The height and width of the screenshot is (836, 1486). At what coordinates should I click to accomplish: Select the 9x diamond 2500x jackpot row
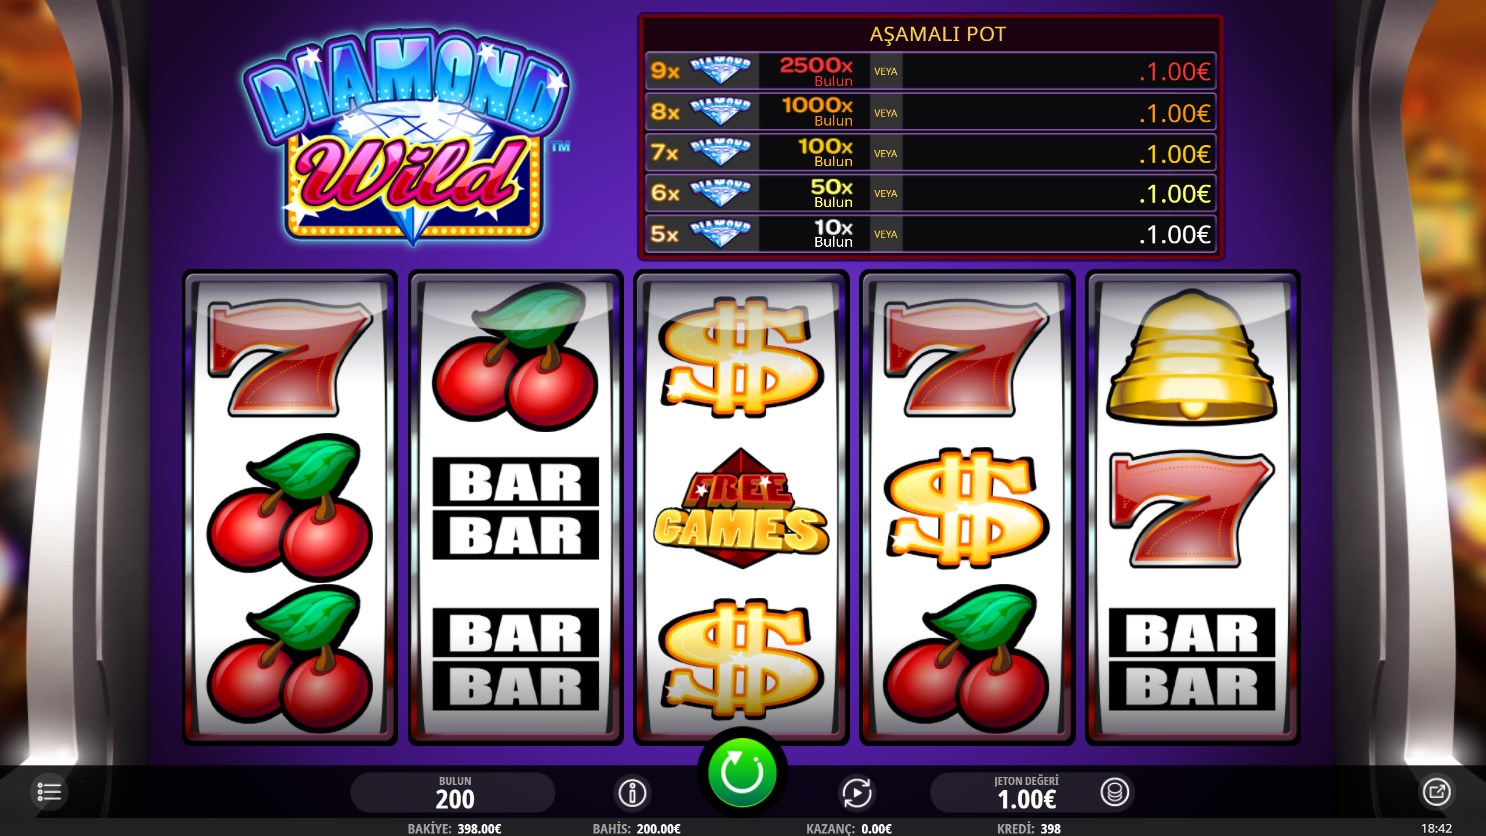930,71
